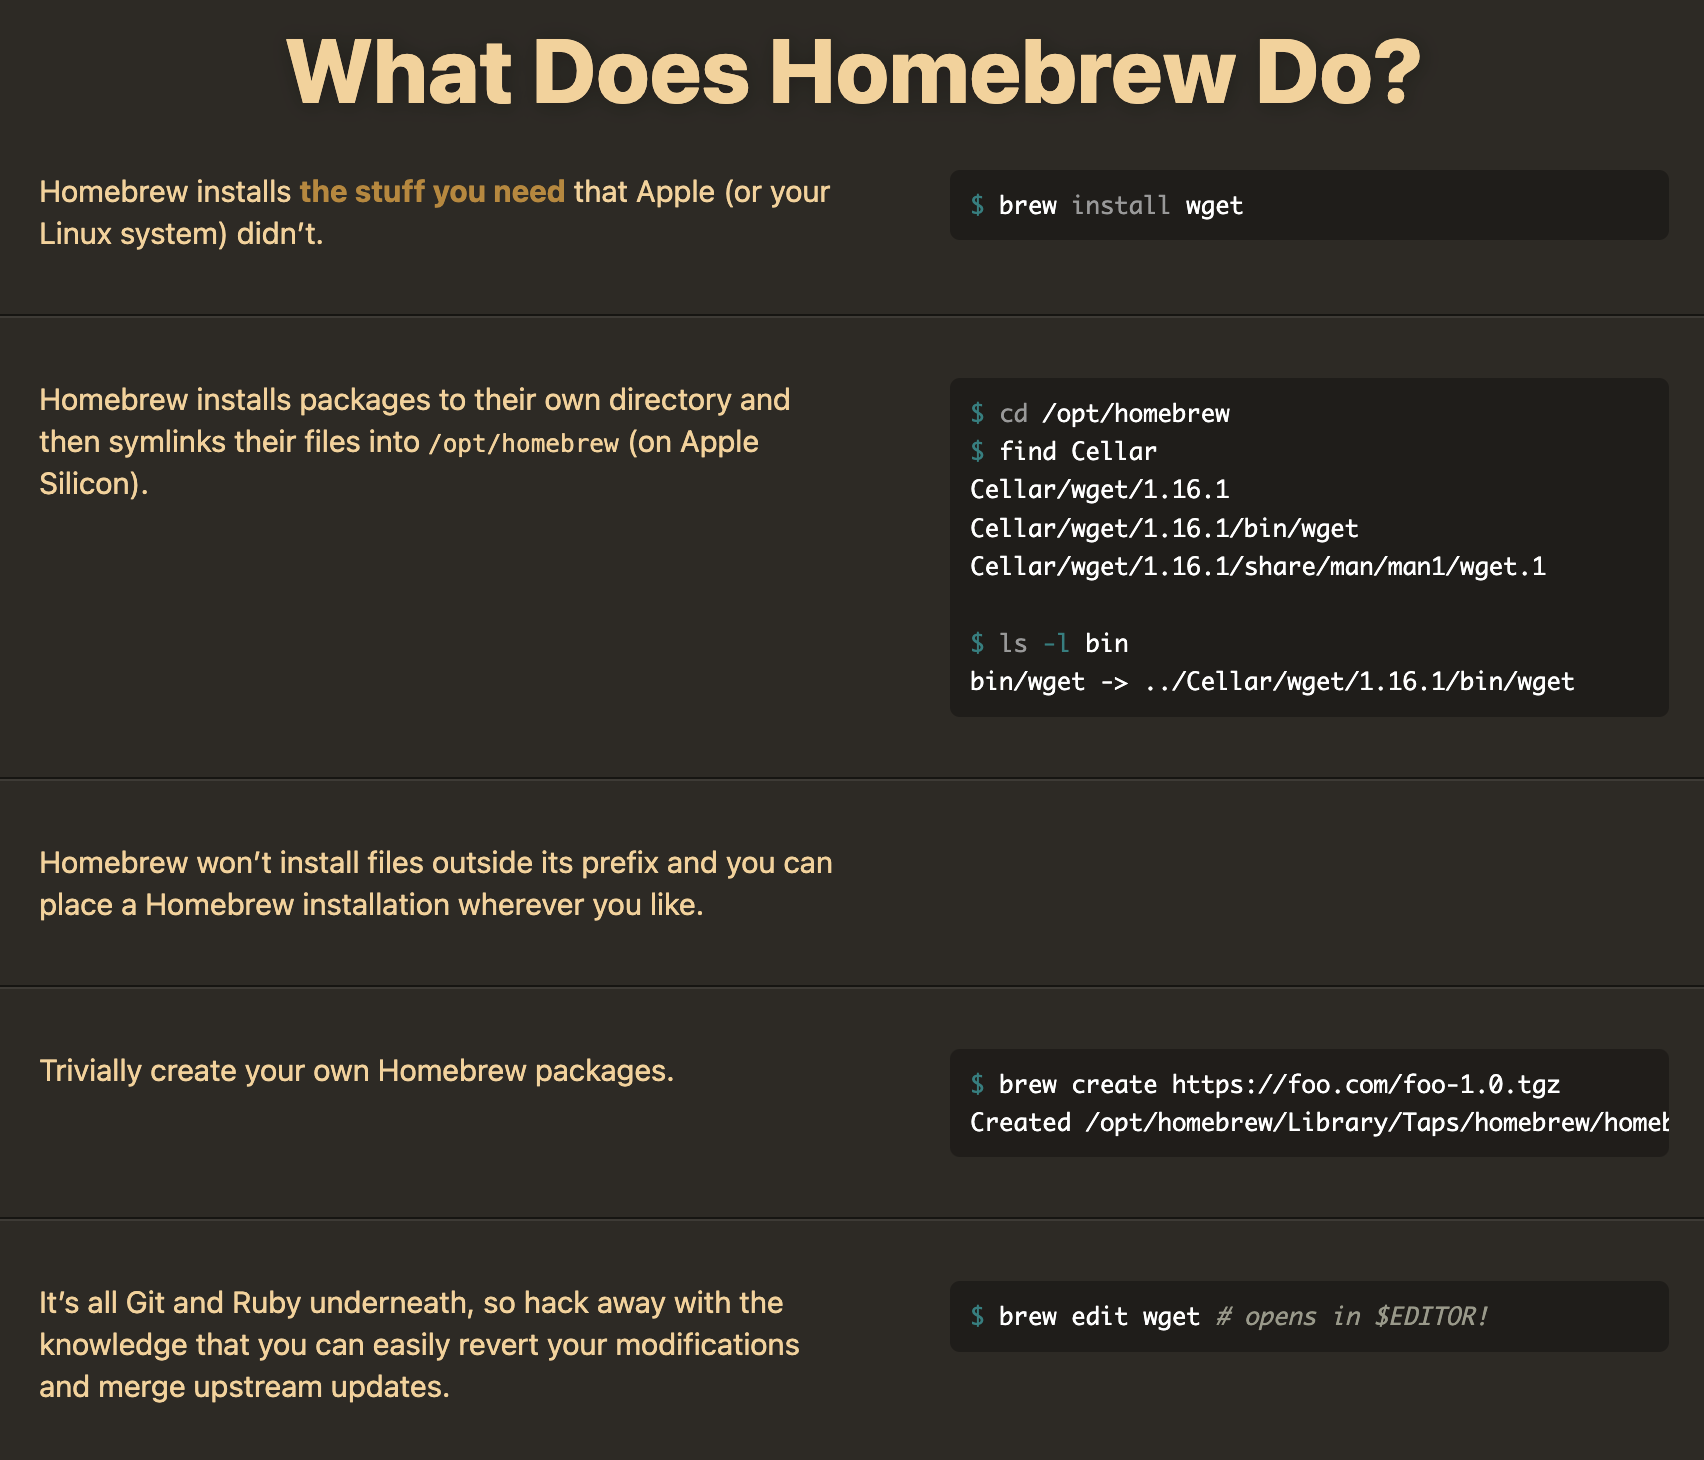Screen dimensions: 1704x1460
Task: Click the highlighted "the stuff you need" text
Action: (432, 191)
